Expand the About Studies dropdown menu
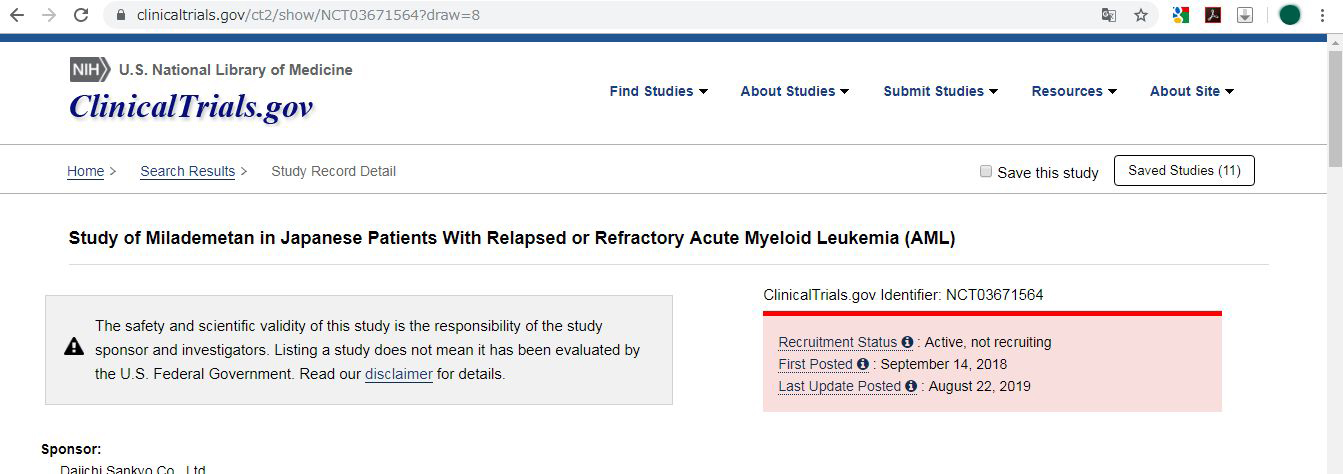This screenshot has height=474, width=1343. (x=794, y=91)
